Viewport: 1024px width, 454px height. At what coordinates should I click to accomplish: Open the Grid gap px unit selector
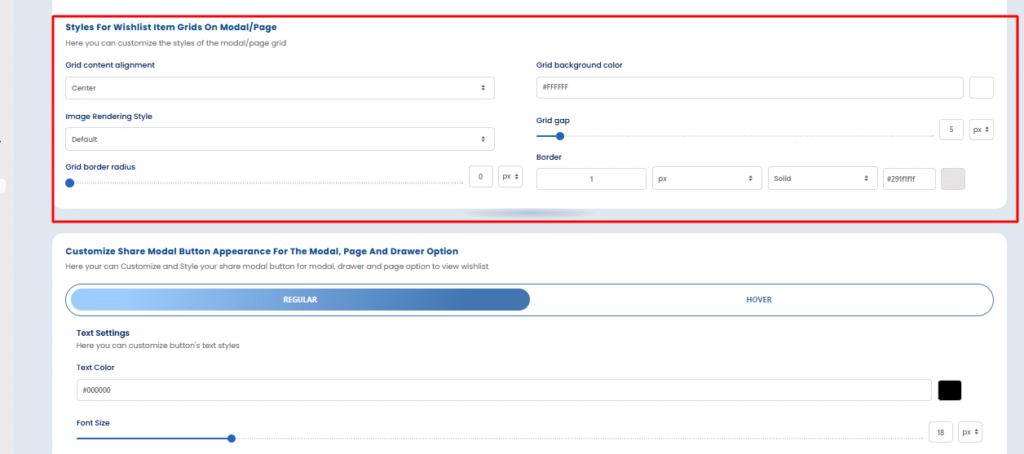click(982, 130)
